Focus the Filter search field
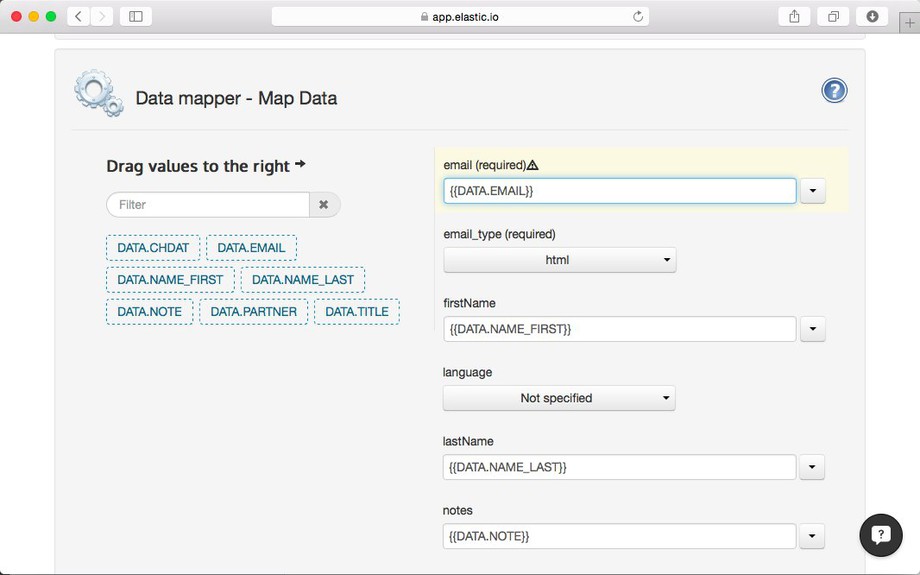Image resolution: width=920 pixels, height=575 pixels. pyautogui.click(x=208, y=205)
